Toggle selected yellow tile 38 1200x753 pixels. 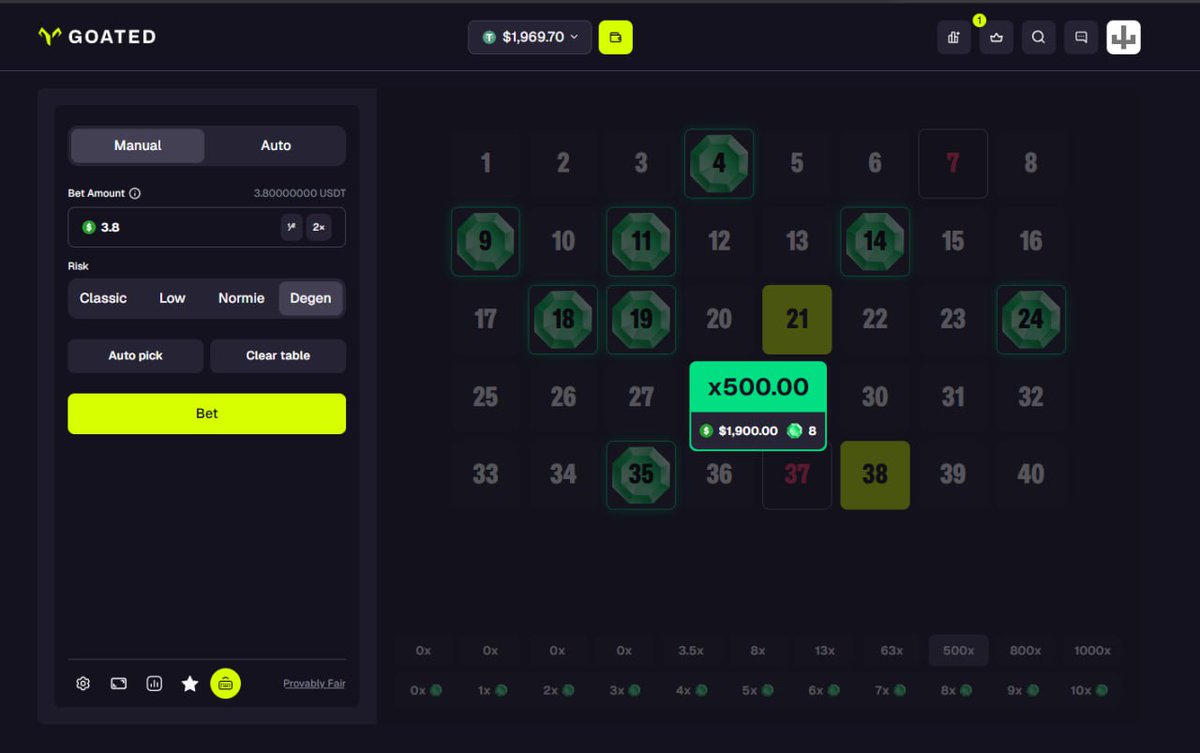pyautogui.click(x=875, y=475)
